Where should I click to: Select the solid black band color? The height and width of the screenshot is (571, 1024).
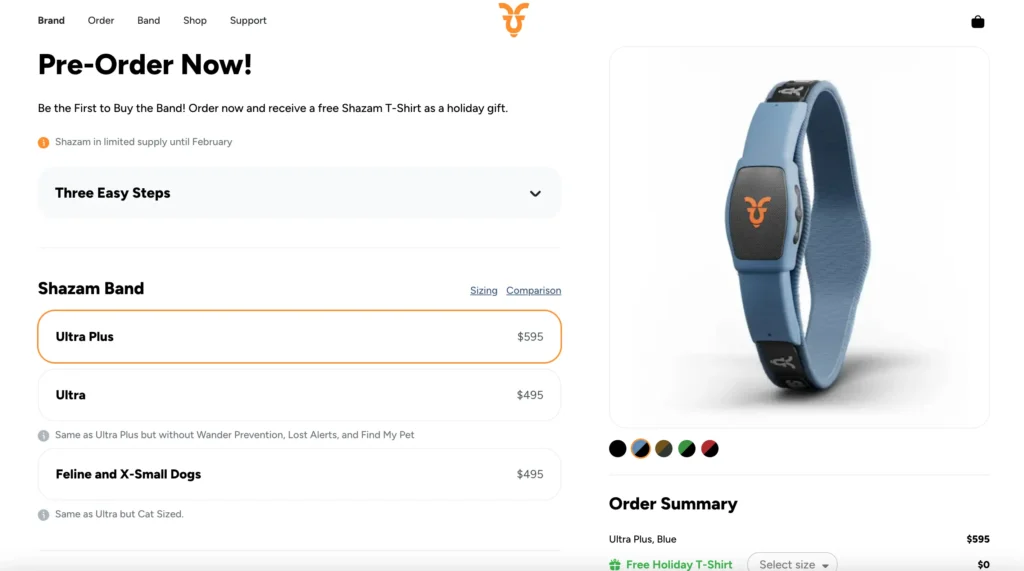coord(618,449)
